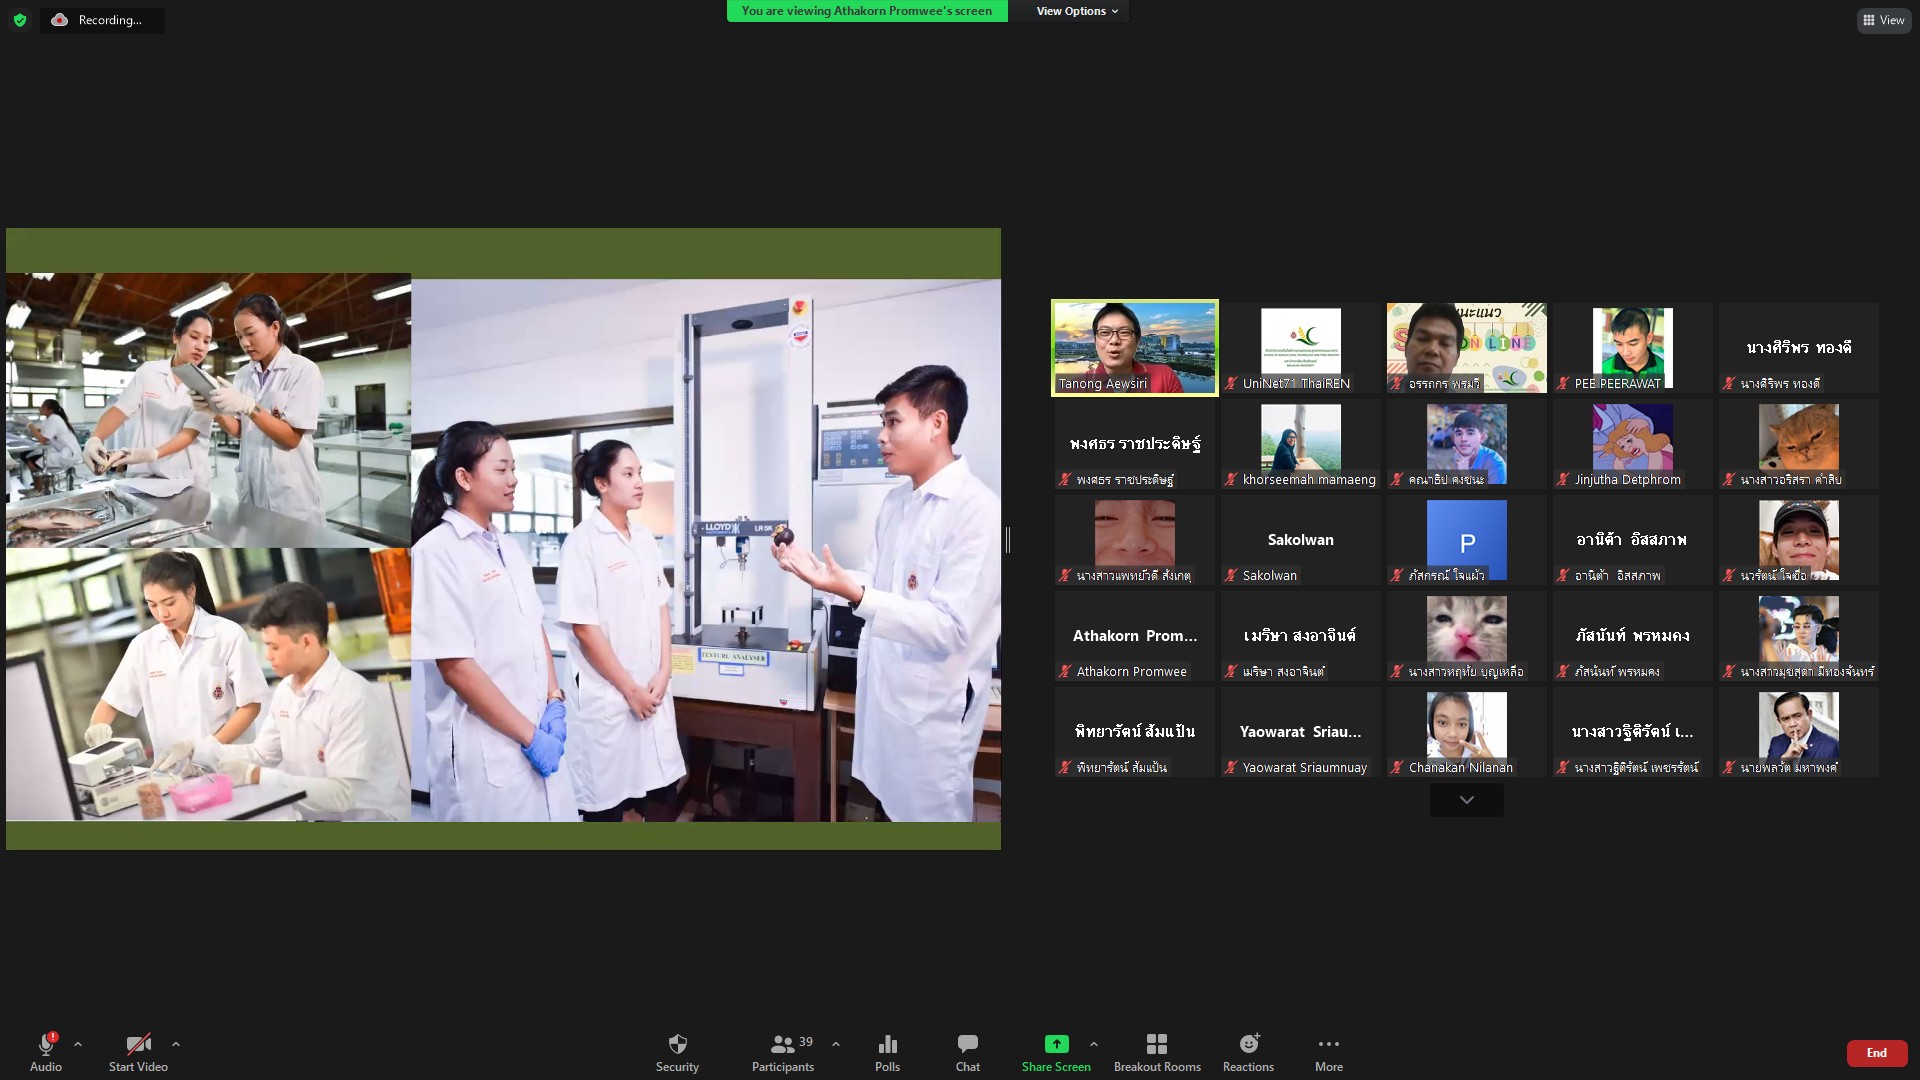1920x1080 pixels.
Task: Open Breakout Rooms
Action: tap(1157, 1052)
